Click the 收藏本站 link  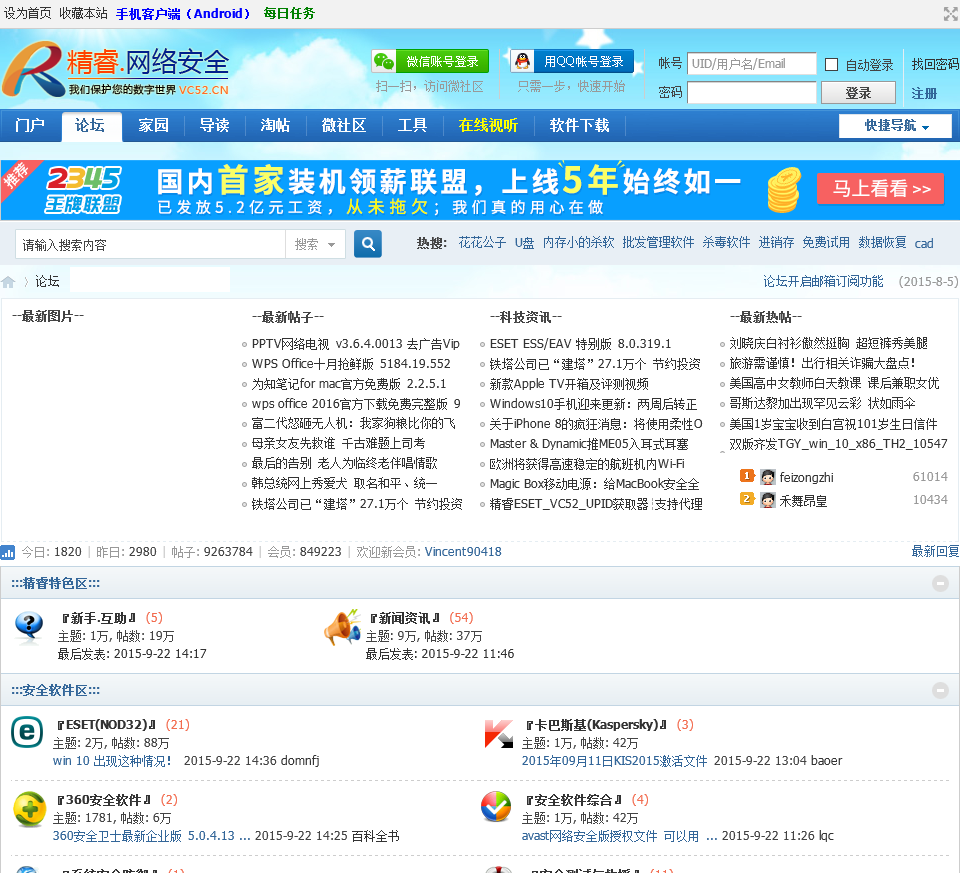83,13
